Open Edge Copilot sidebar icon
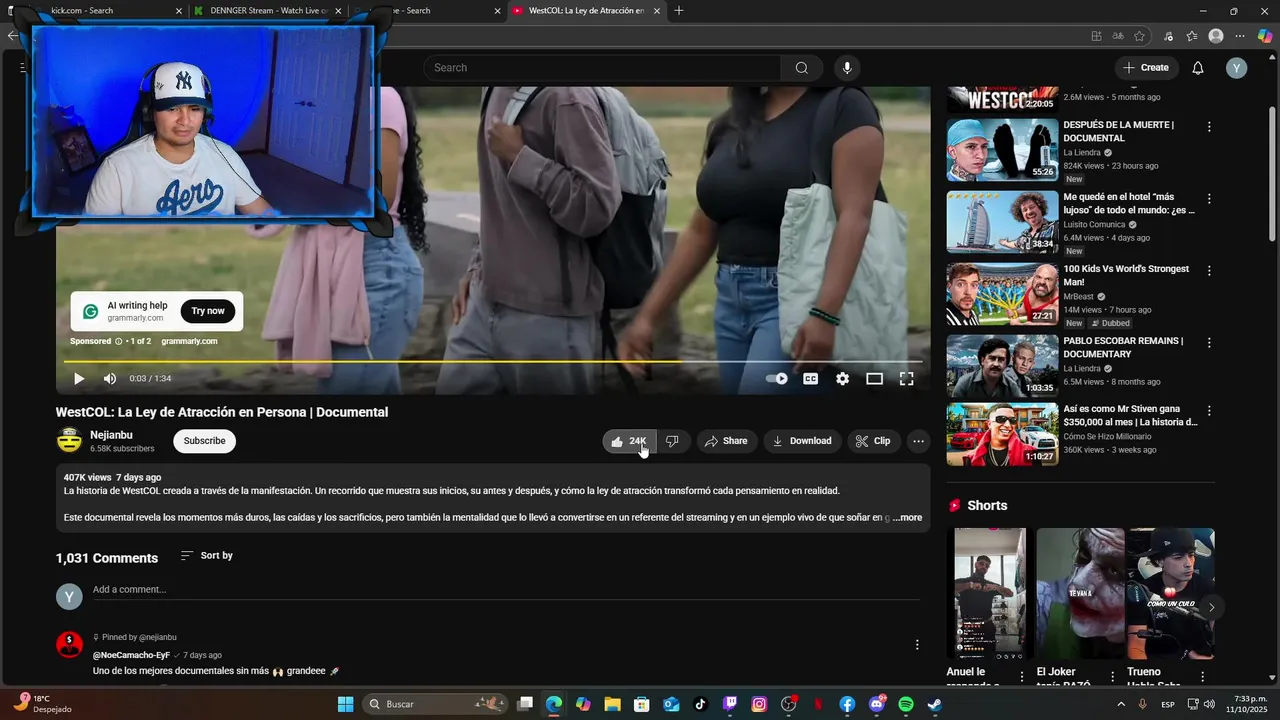 click(x=1264, y=36)
